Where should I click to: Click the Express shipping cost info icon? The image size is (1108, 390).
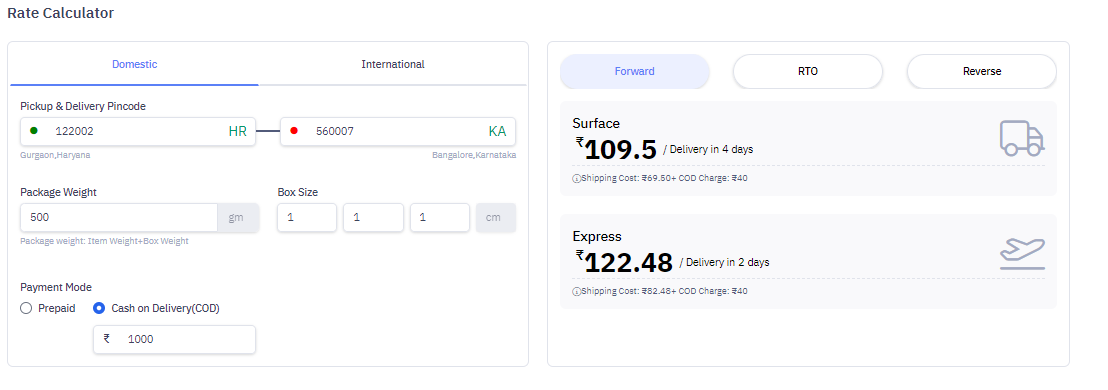click(576, 292)
